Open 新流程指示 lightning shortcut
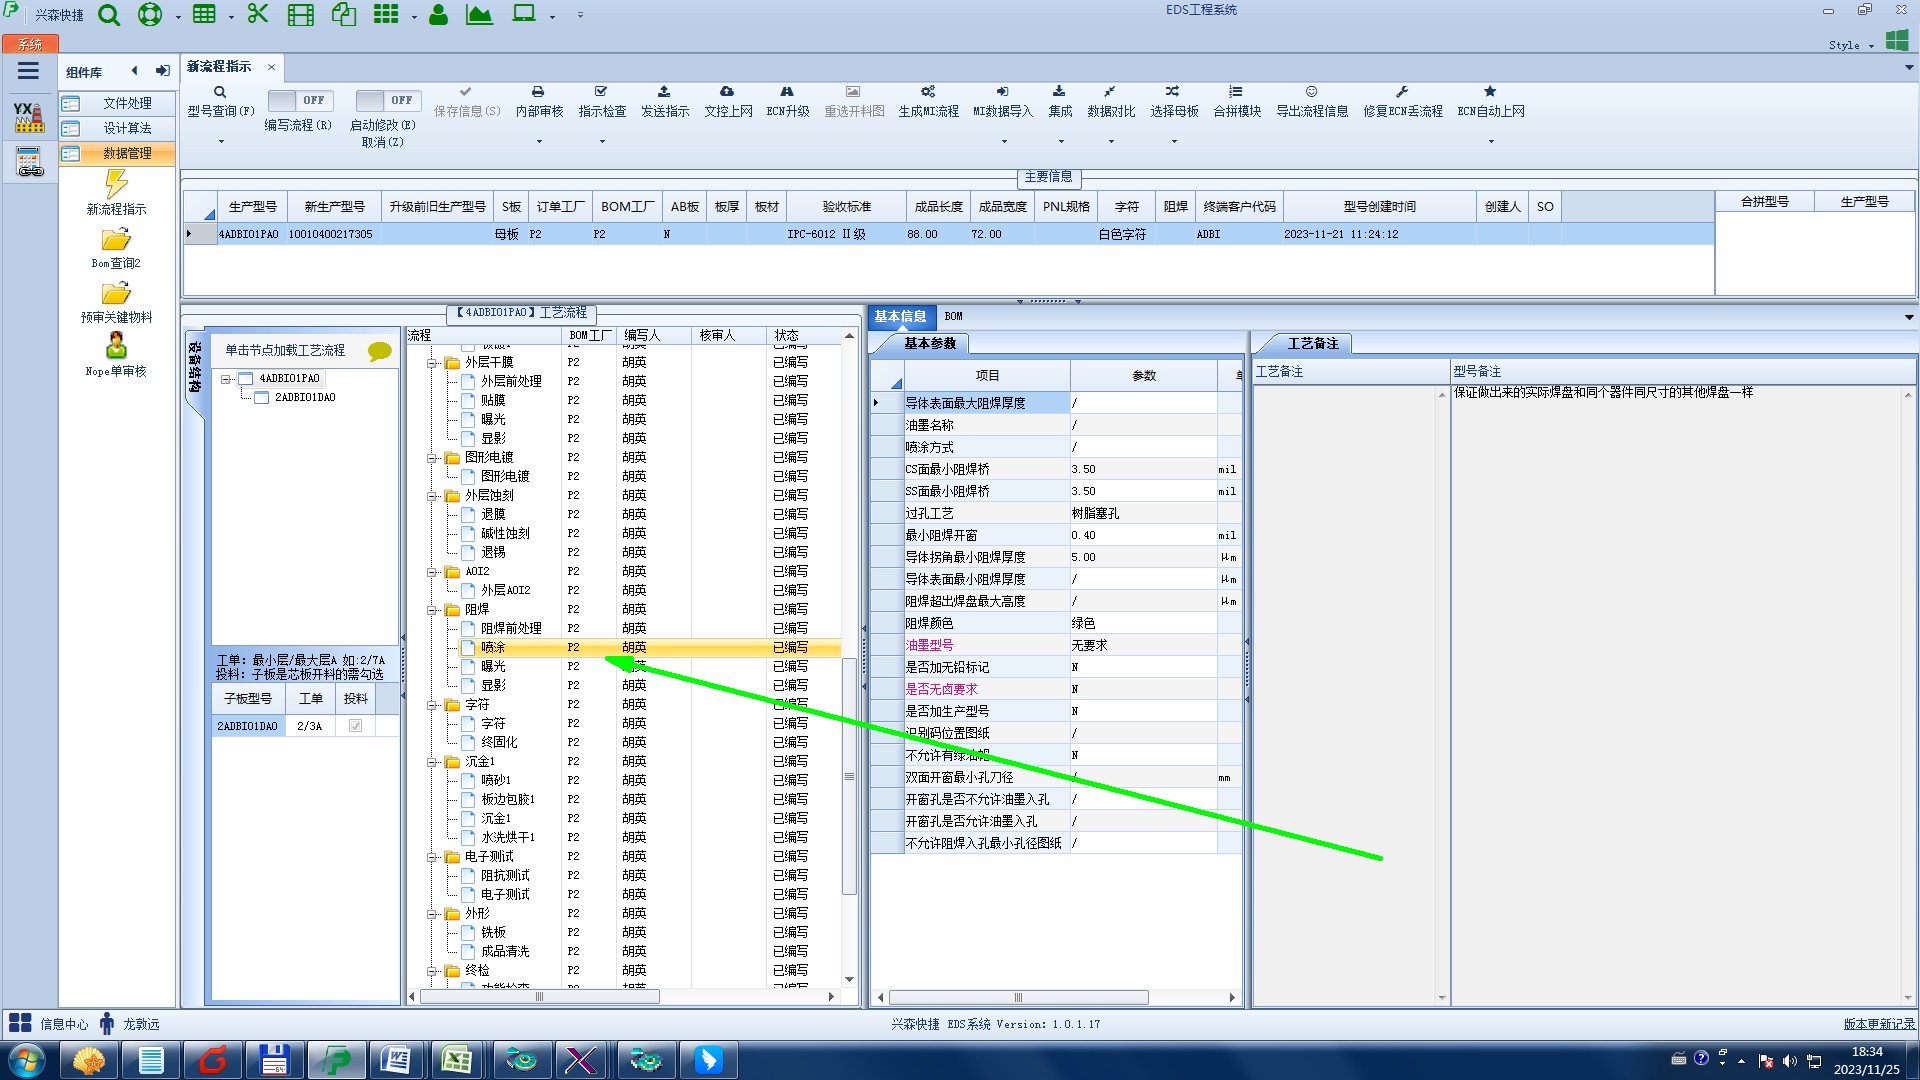 tap(116, 192)
